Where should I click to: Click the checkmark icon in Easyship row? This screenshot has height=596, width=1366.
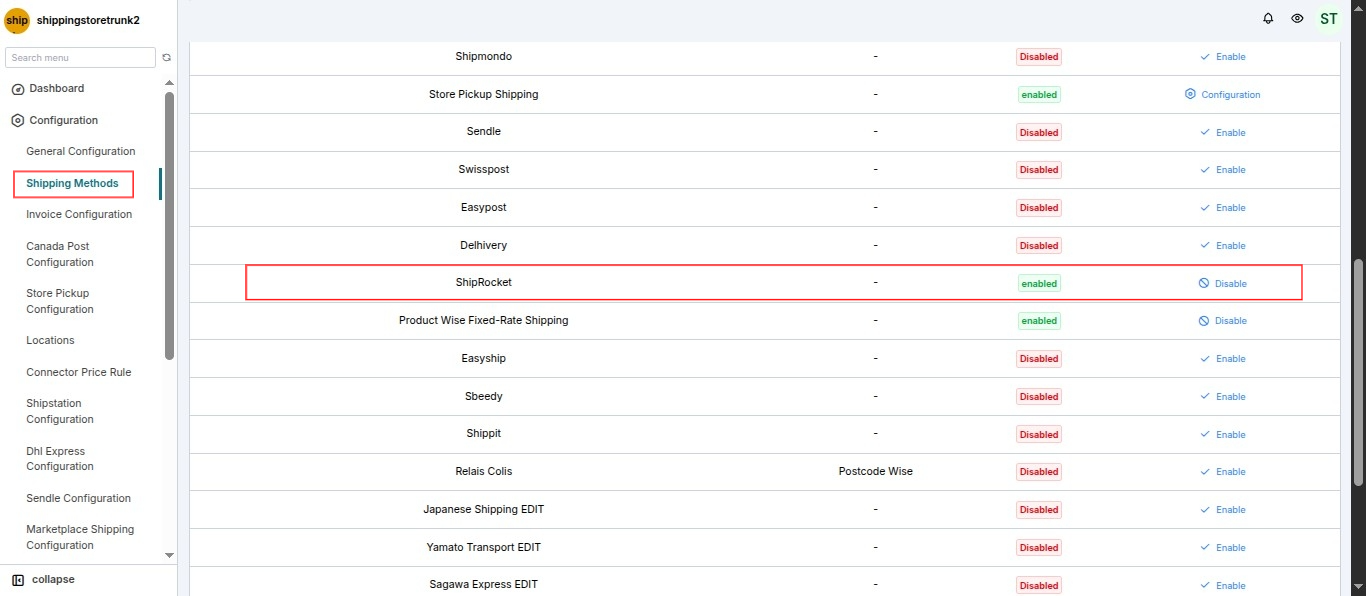tap(1205, 359)
